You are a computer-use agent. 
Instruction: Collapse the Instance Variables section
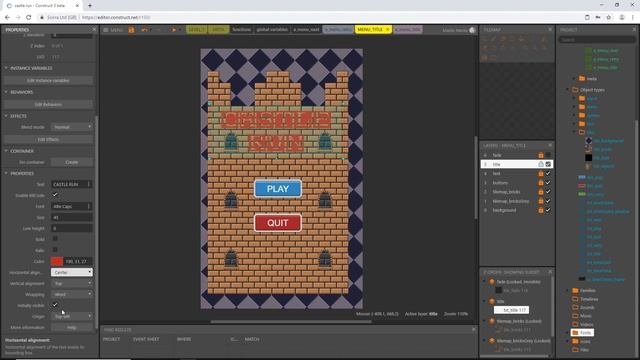(x=6, y=68)
